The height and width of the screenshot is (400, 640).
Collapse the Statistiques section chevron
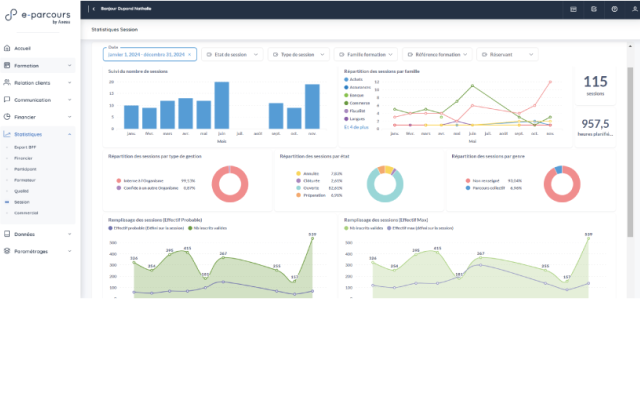point(69,134)
